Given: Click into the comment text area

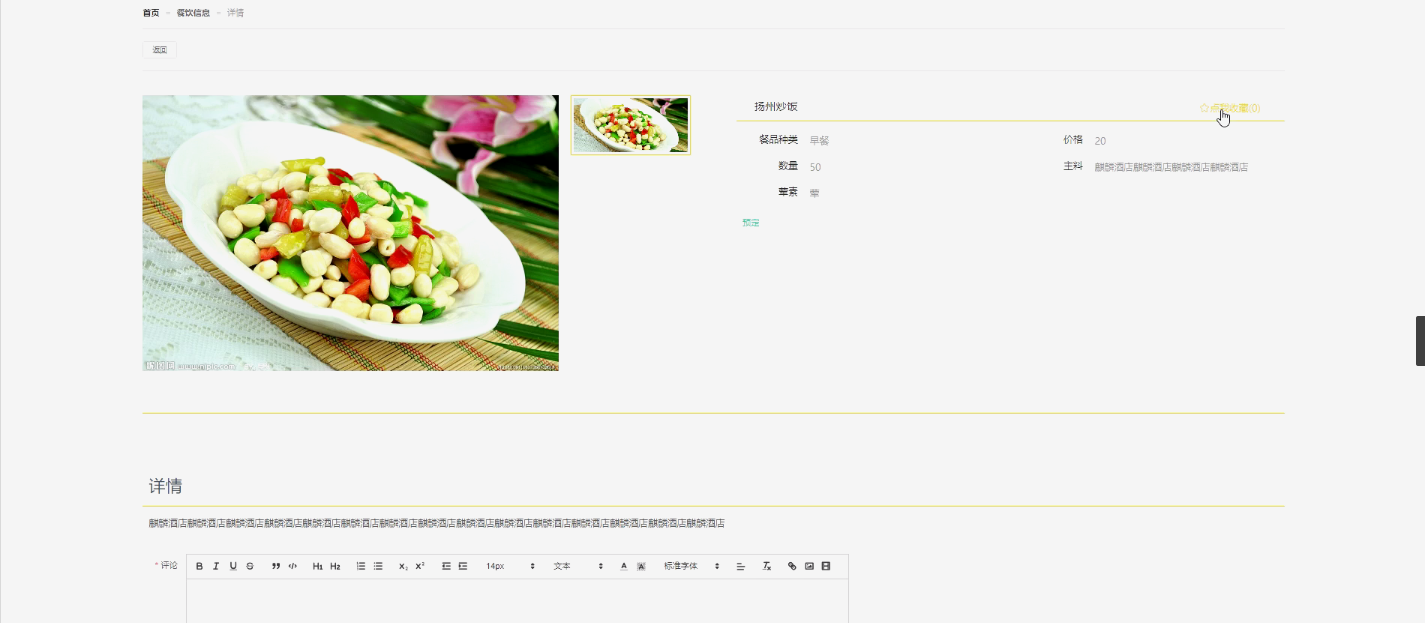Looking at the screenshot, I should point(517,601).
